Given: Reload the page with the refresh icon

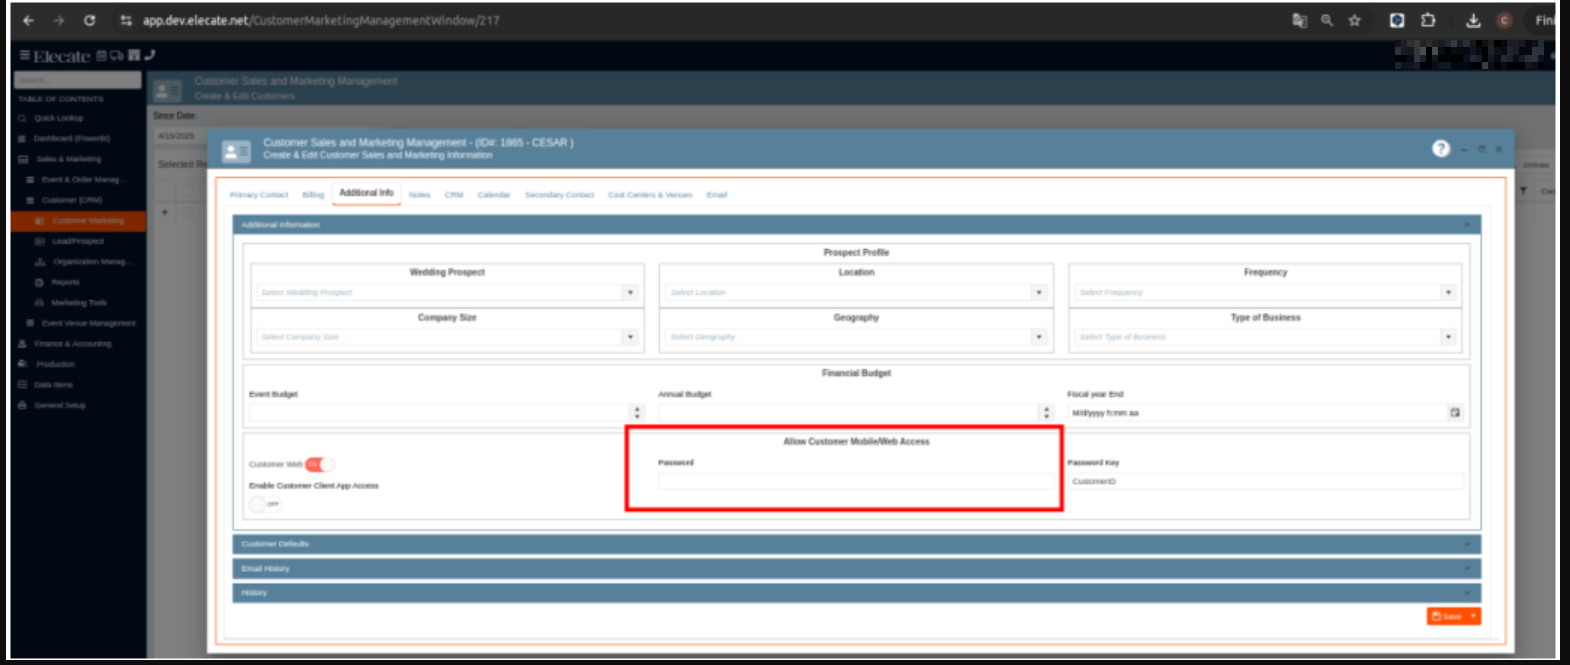Looking at the screenshot, I should [89, 21].
